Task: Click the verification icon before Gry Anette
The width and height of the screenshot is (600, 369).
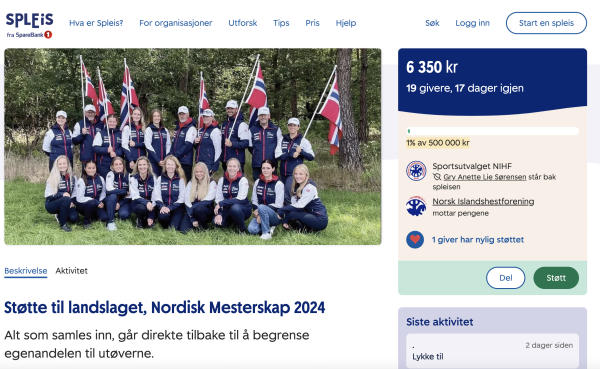Action: click(x=437, y=177)
